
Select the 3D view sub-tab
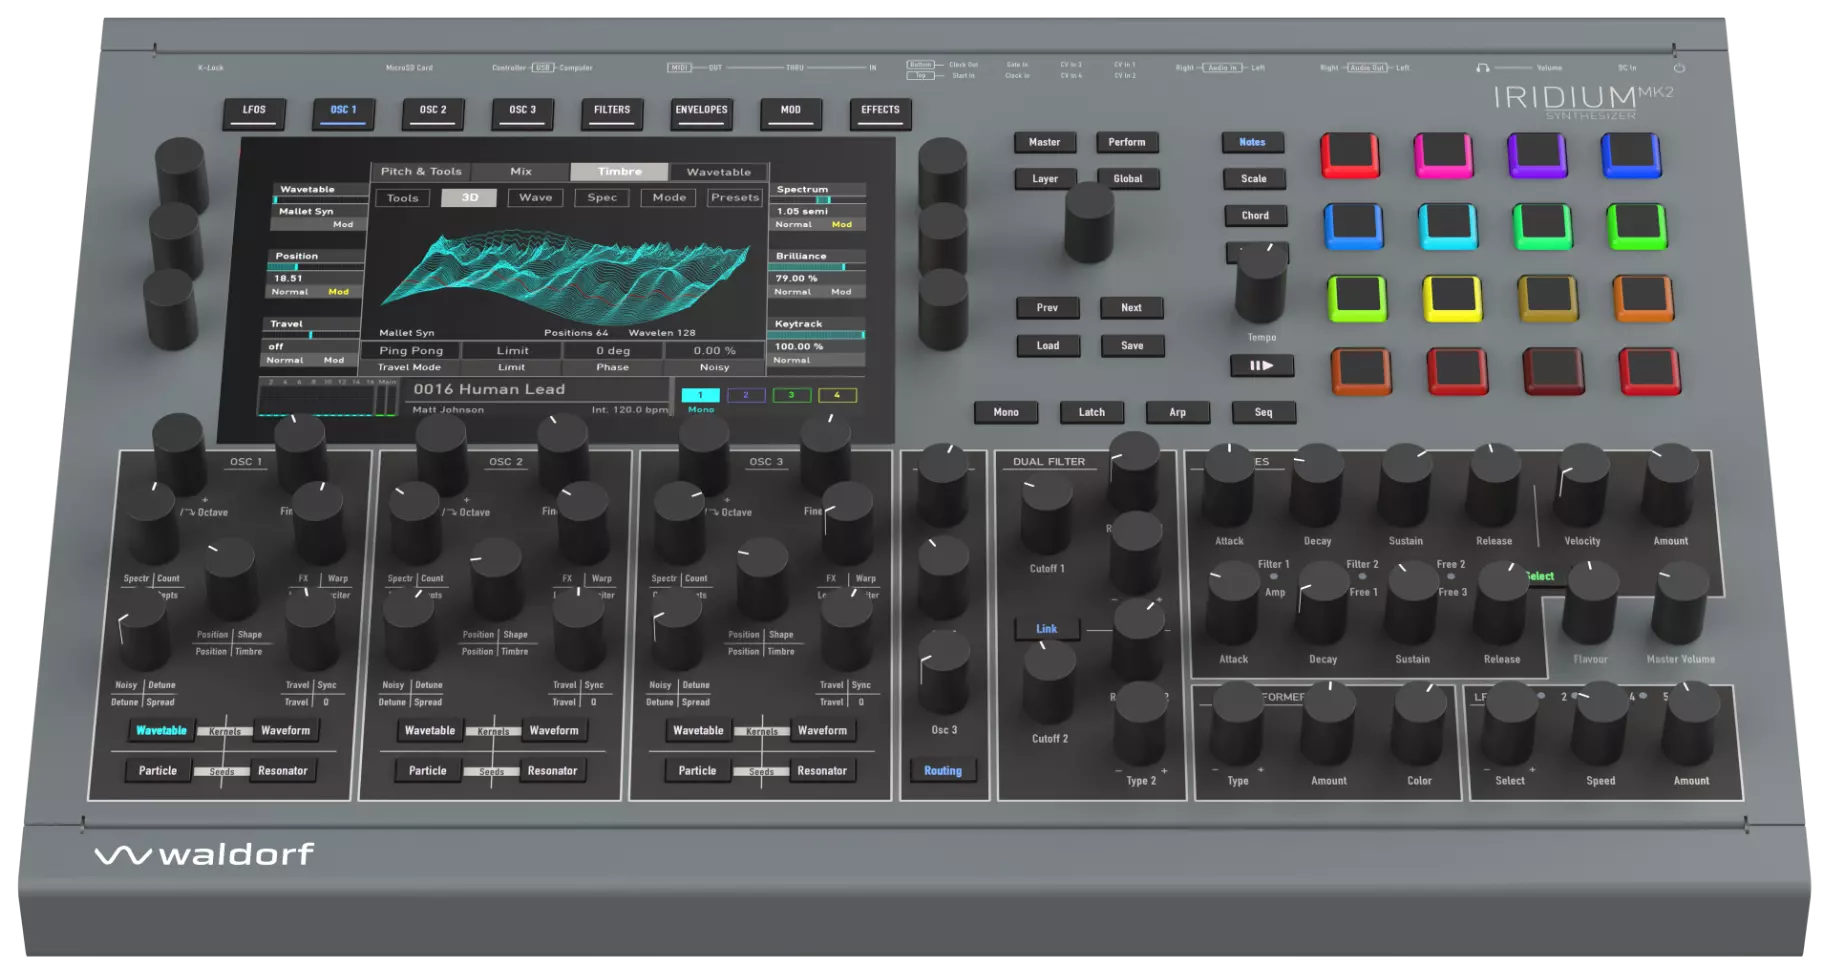(x=470, y=198)
